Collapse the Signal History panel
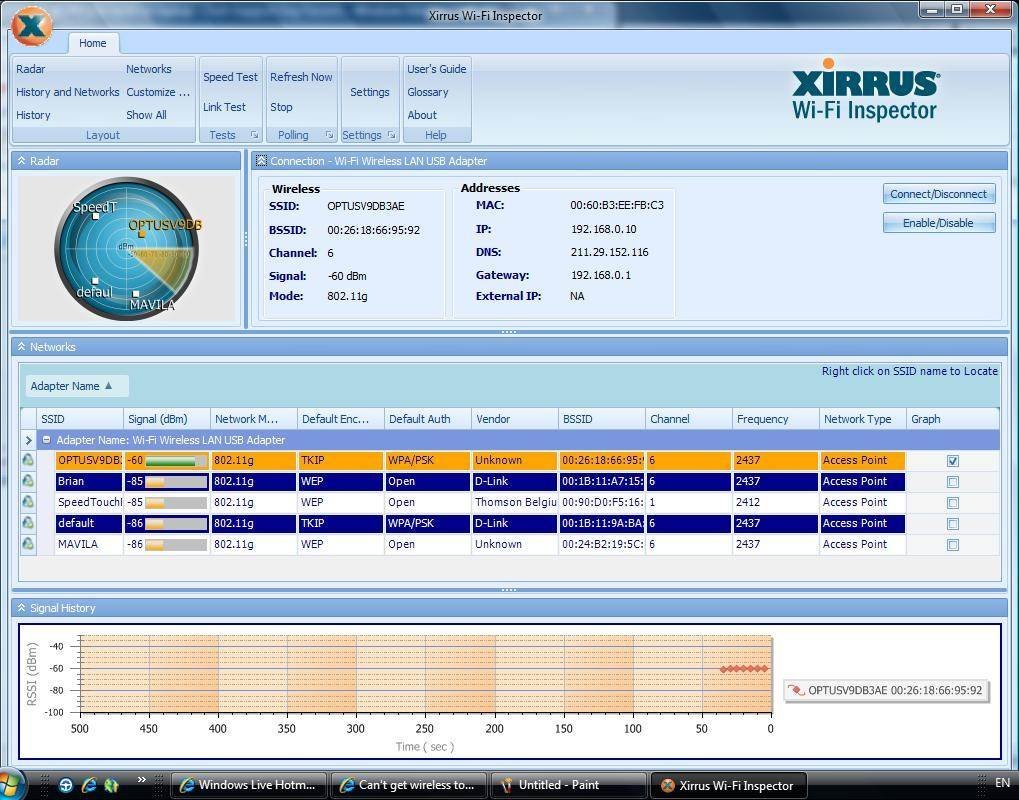Image resolution: width=1019 pixels, height=800 pixels. tap(21, 608)
